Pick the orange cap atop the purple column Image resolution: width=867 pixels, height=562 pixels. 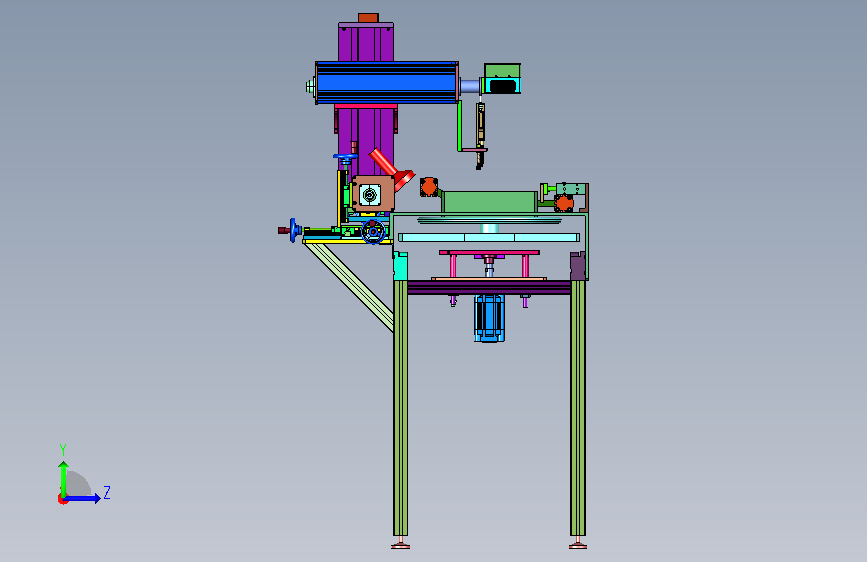[368, 18]
